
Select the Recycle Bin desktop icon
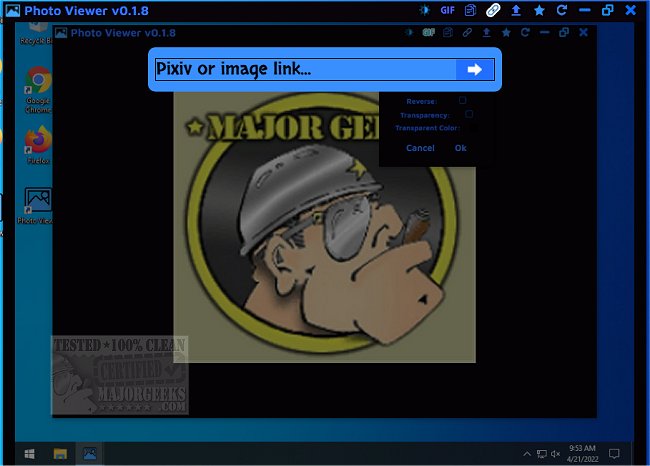coord(36,34)
